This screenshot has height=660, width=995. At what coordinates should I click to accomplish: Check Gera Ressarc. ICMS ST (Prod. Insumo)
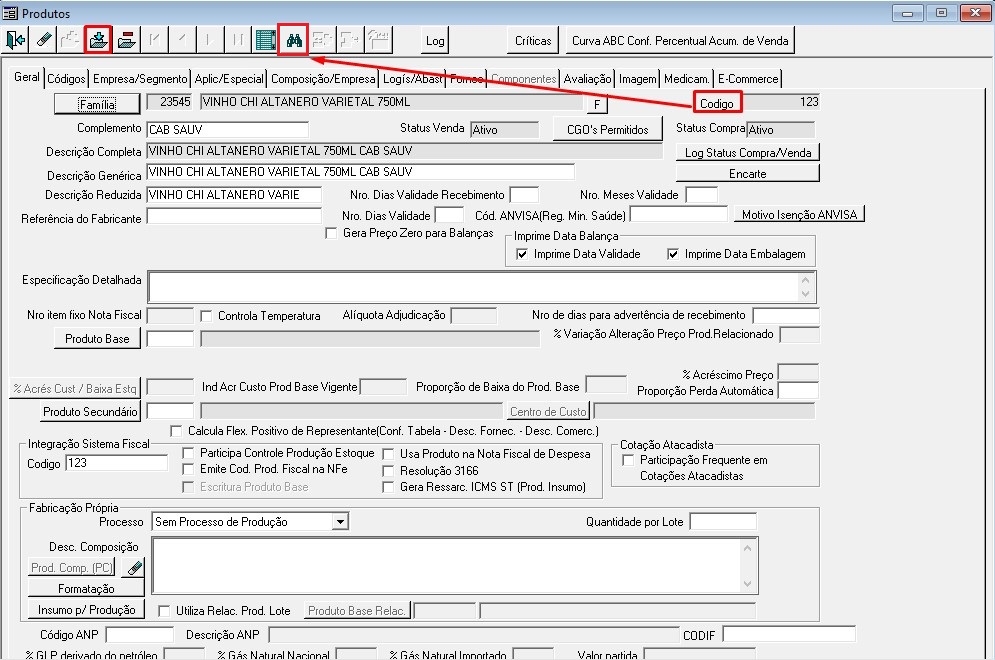click(388, 487)
